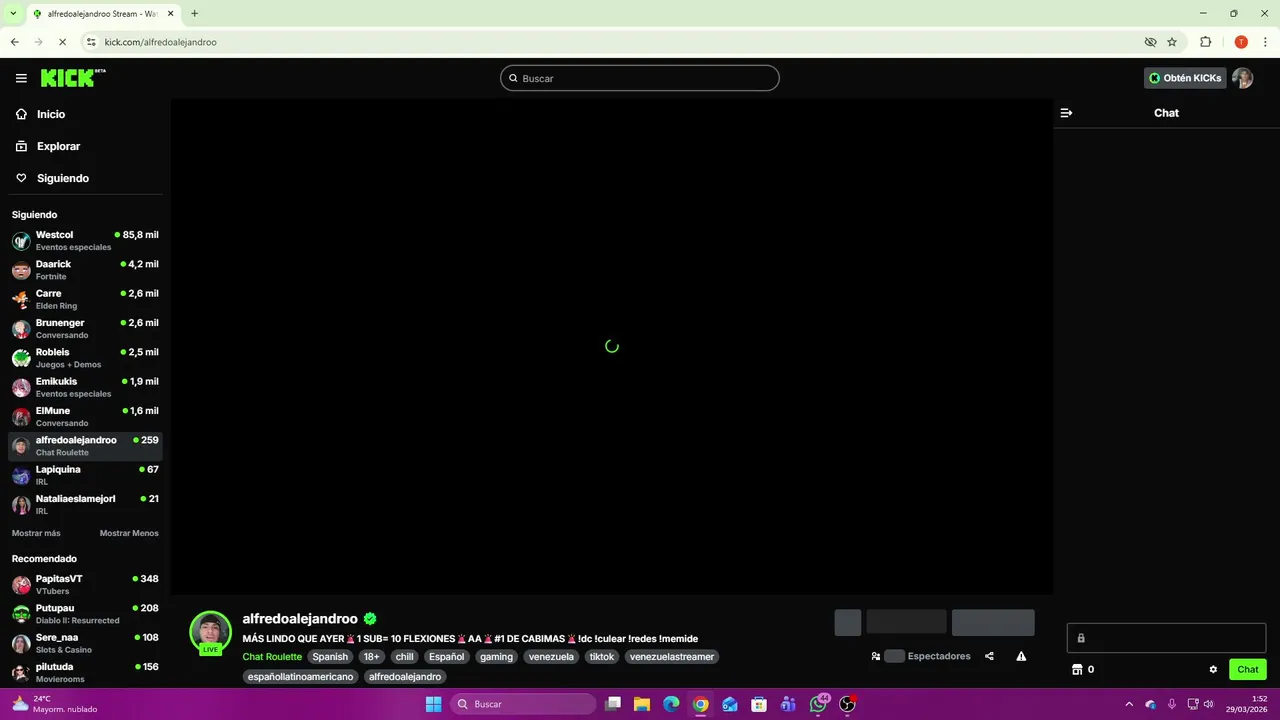The width and height of the screenshot is (1280, 720).
Task: Click the Obtén KICKs button
Action: [1185, 78]
